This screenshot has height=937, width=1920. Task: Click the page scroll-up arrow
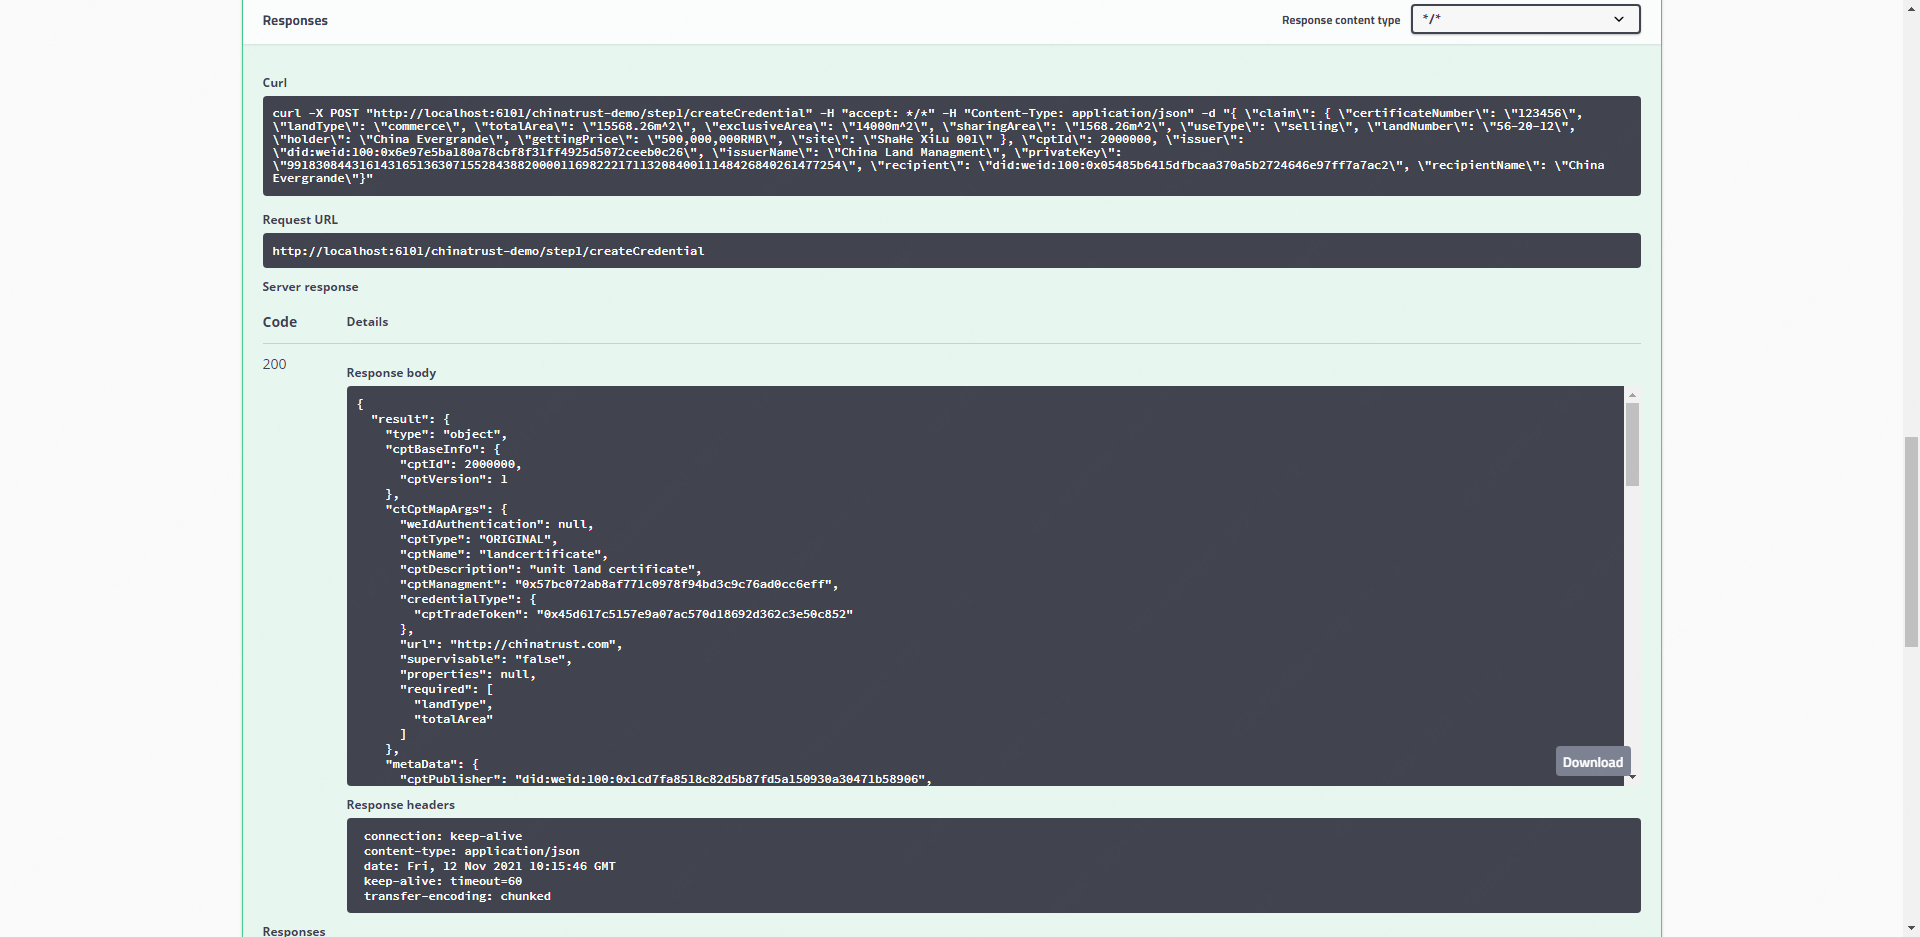1911,6
